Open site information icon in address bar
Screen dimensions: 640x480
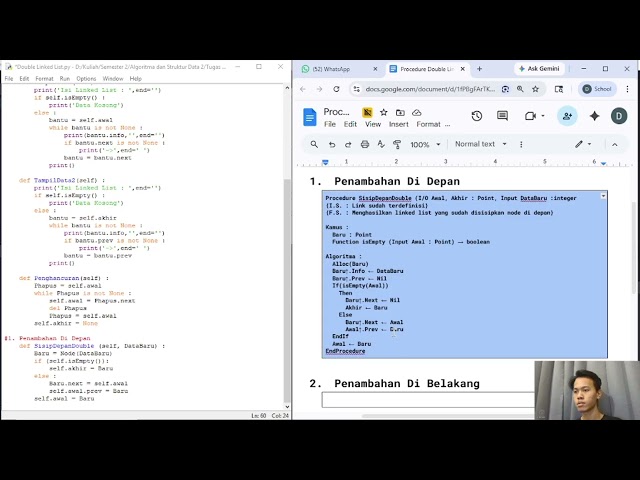357,89
